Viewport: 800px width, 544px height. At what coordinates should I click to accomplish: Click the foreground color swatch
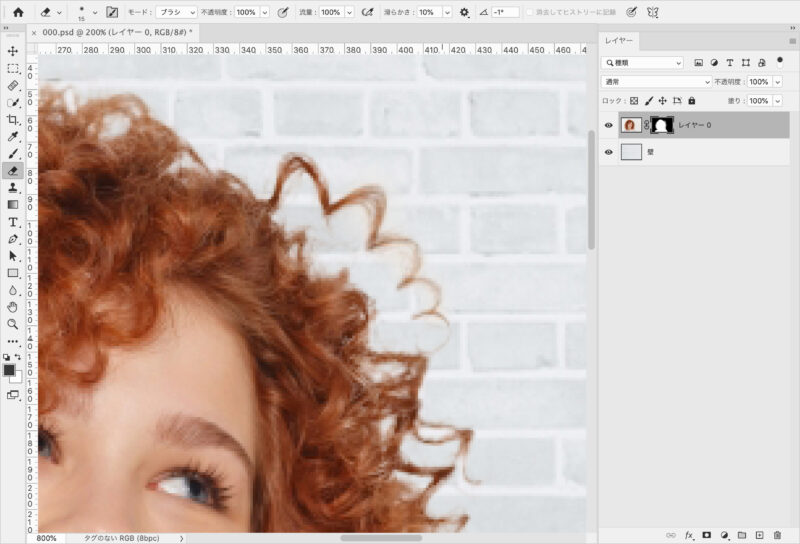9,370
